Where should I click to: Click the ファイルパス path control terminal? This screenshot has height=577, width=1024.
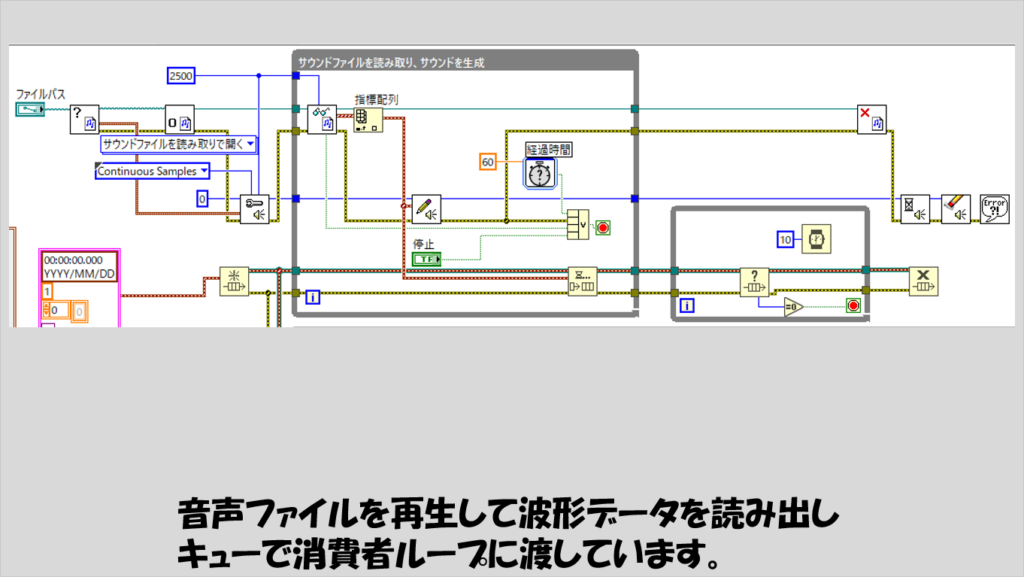point(30,108)
